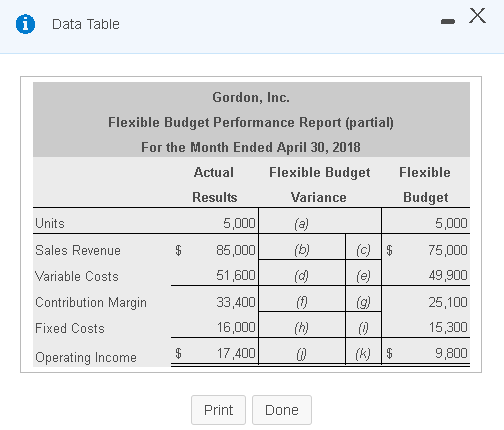Click the Gordon, Inc. heading

251,97
